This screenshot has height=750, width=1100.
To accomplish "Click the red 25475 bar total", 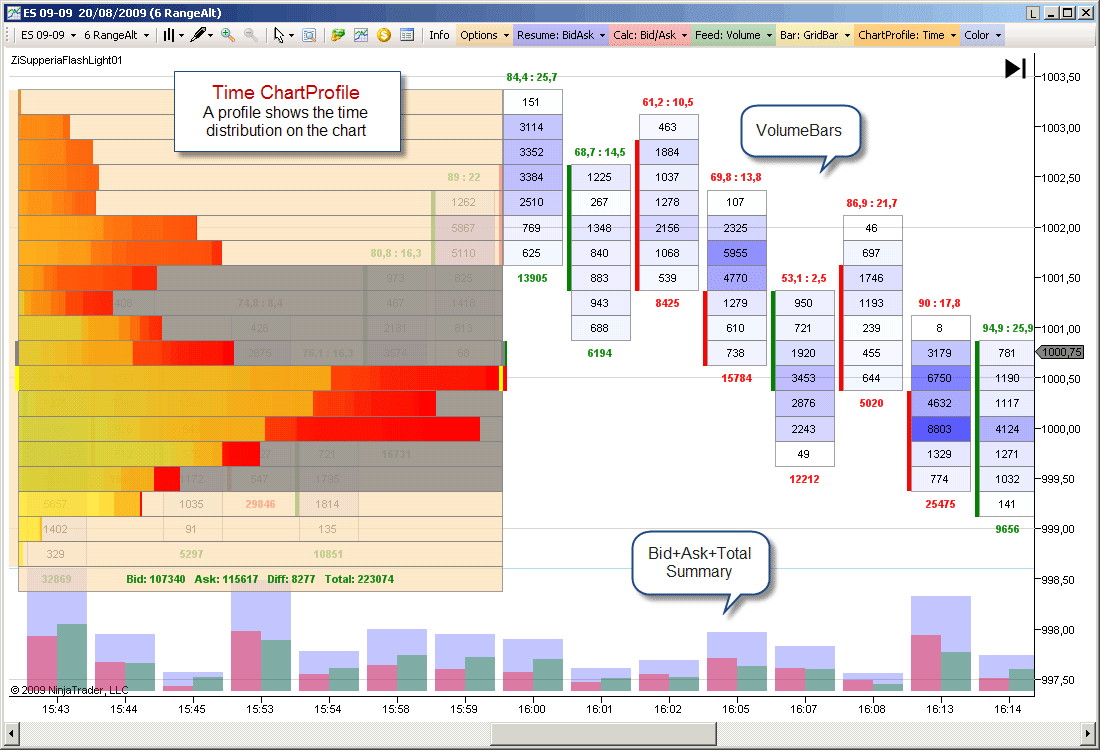I will (940, 504).
